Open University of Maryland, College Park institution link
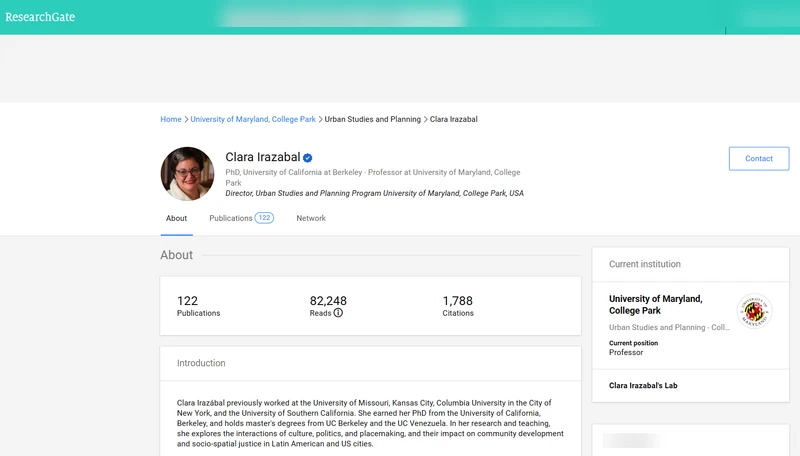Viewport: 800px width, 456px height. [656, 305]
